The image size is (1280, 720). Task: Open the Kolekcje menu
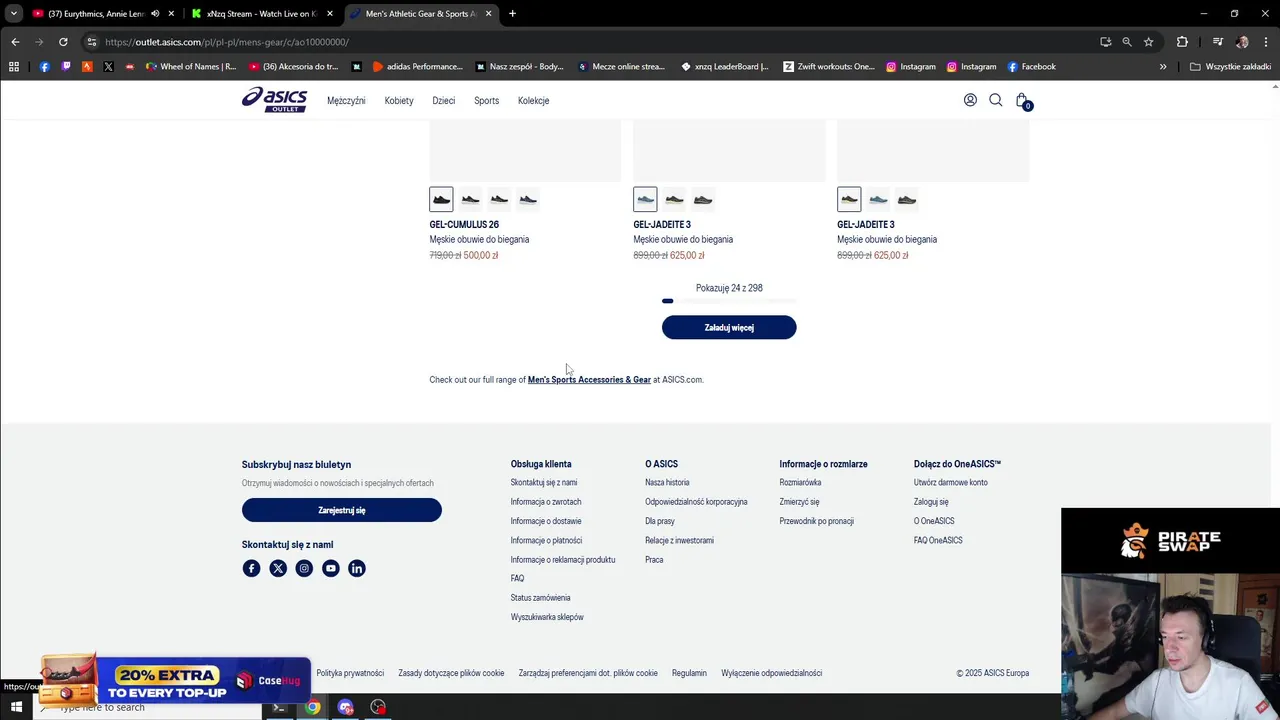click(x=533, y=101)
